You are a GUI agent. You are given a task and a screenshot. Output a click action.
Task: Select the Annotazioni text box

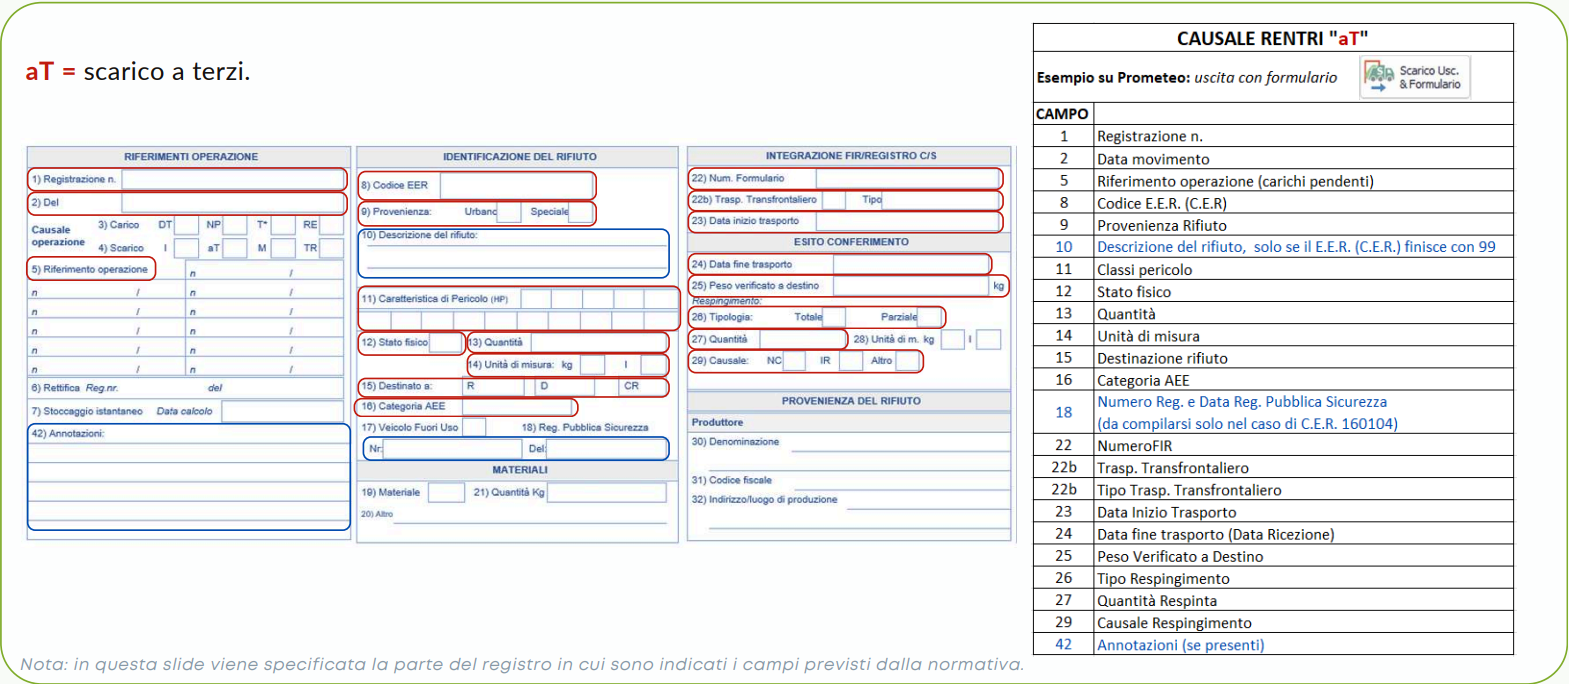pos(189,482)
